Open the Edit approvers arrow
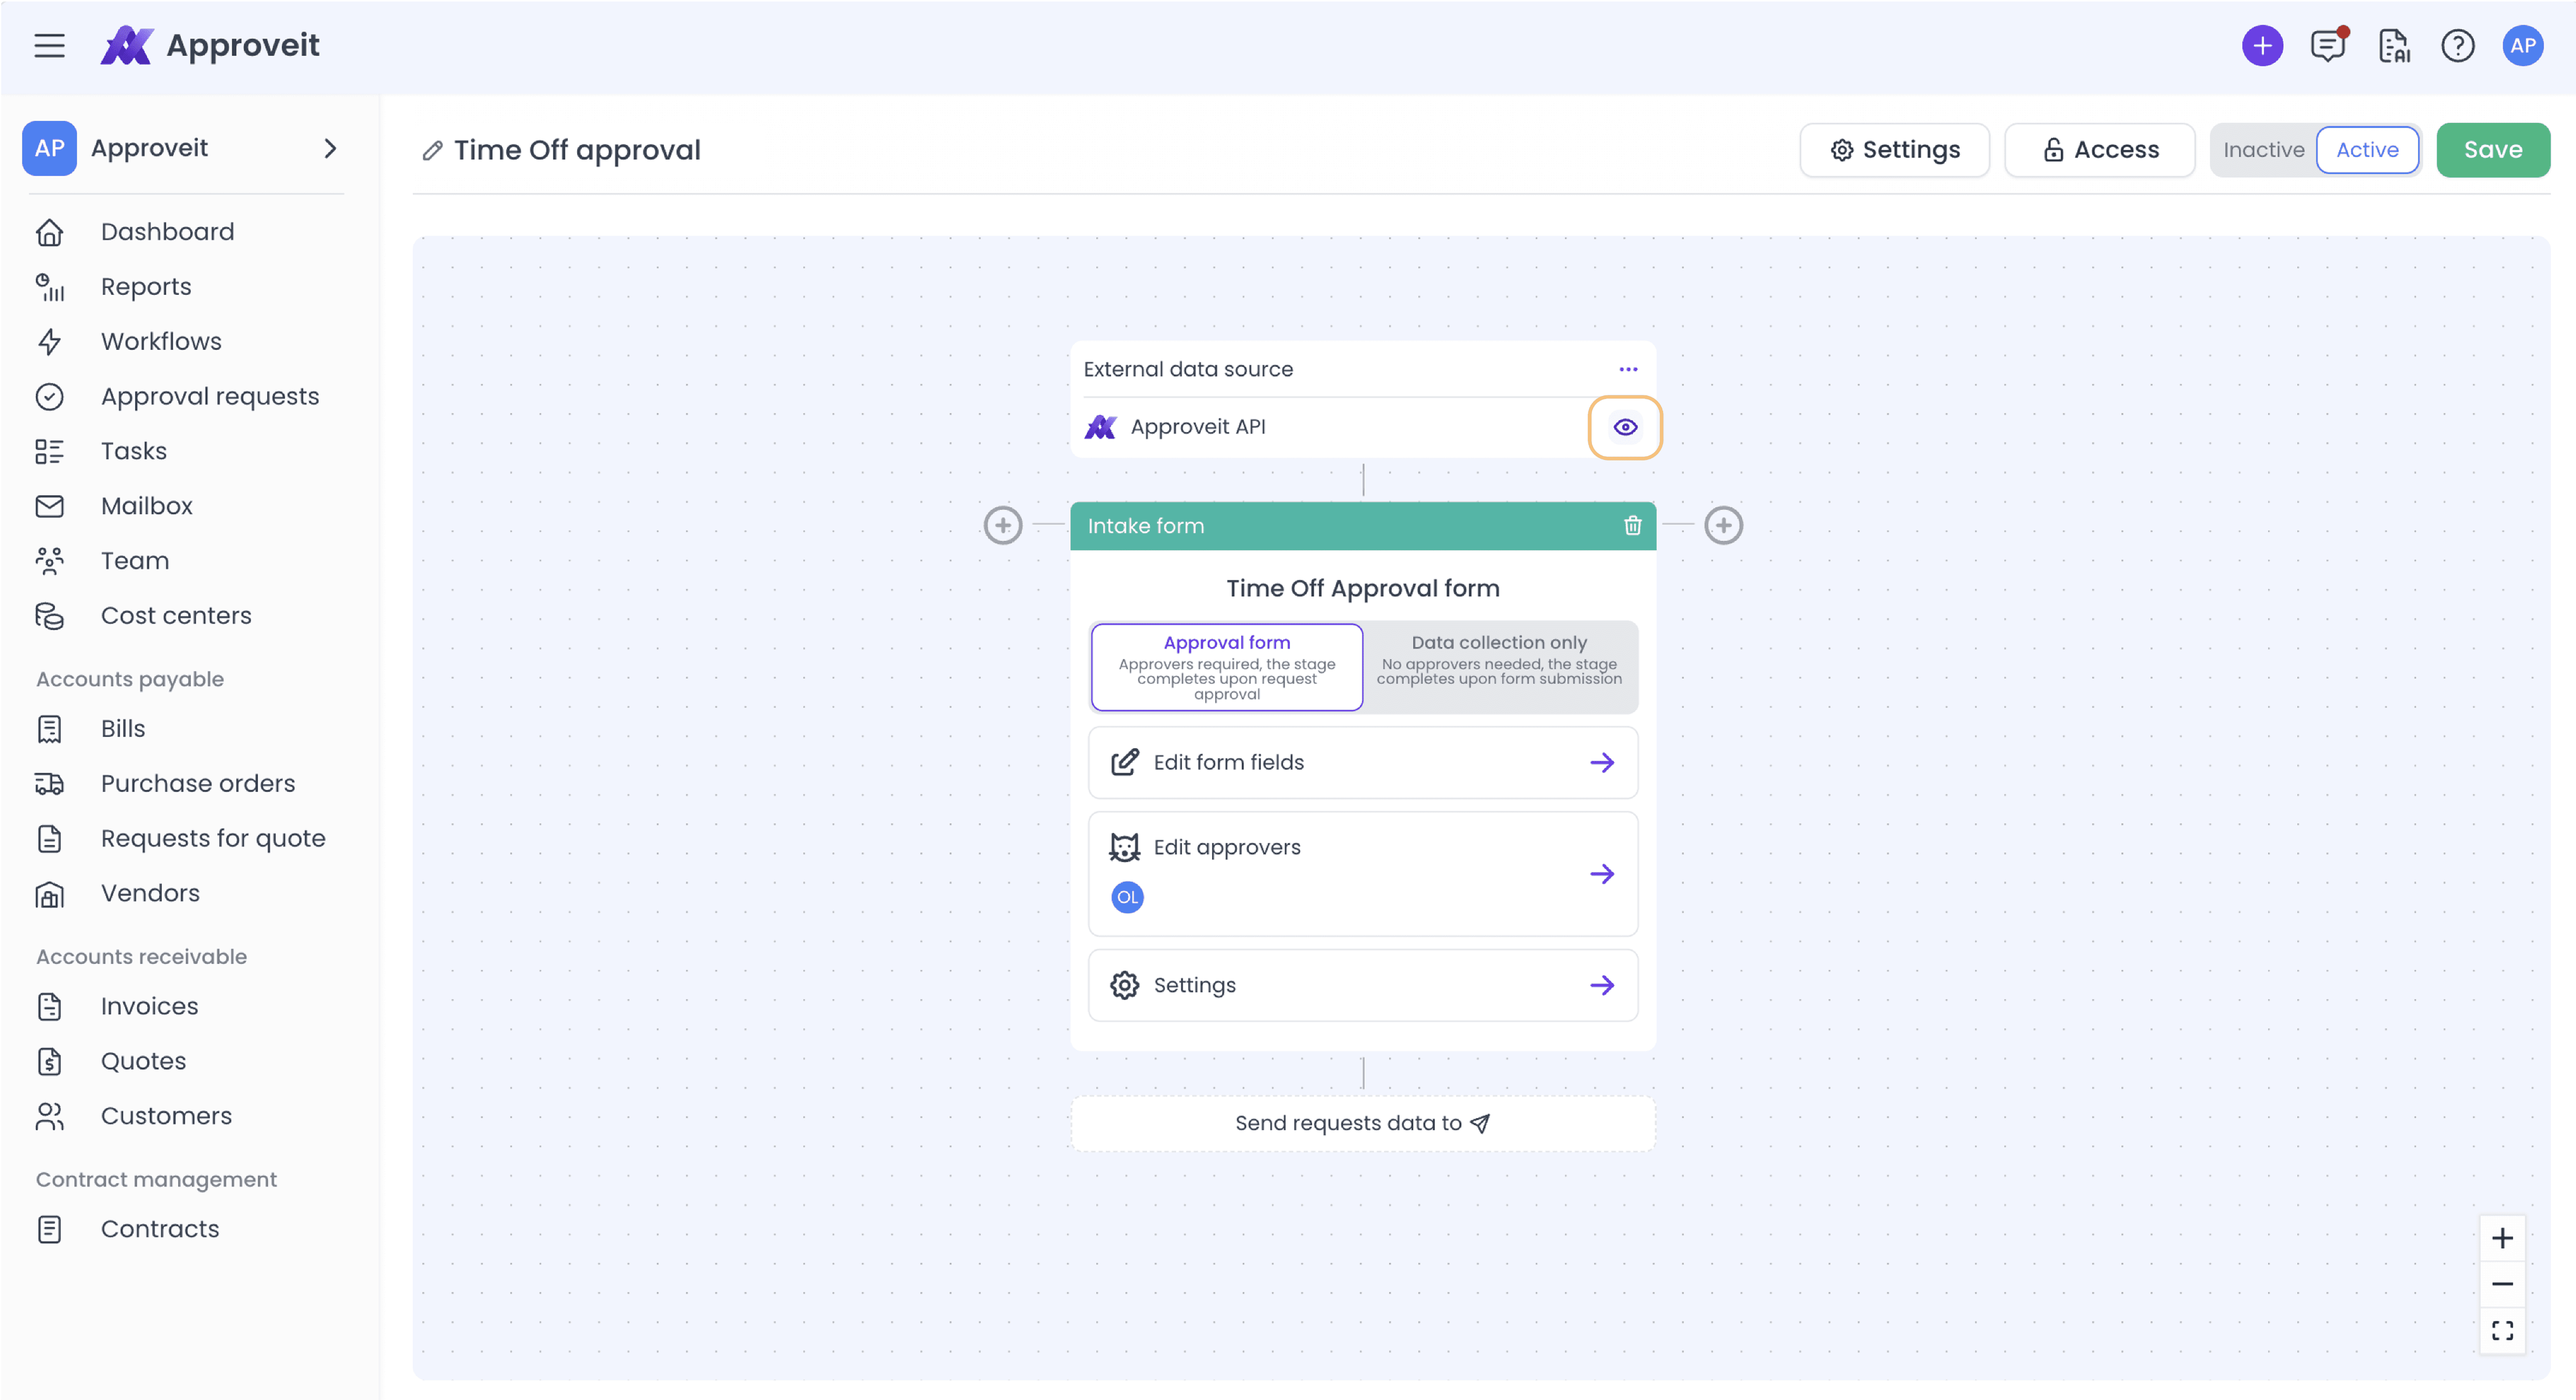 [x=1602, y=874]
